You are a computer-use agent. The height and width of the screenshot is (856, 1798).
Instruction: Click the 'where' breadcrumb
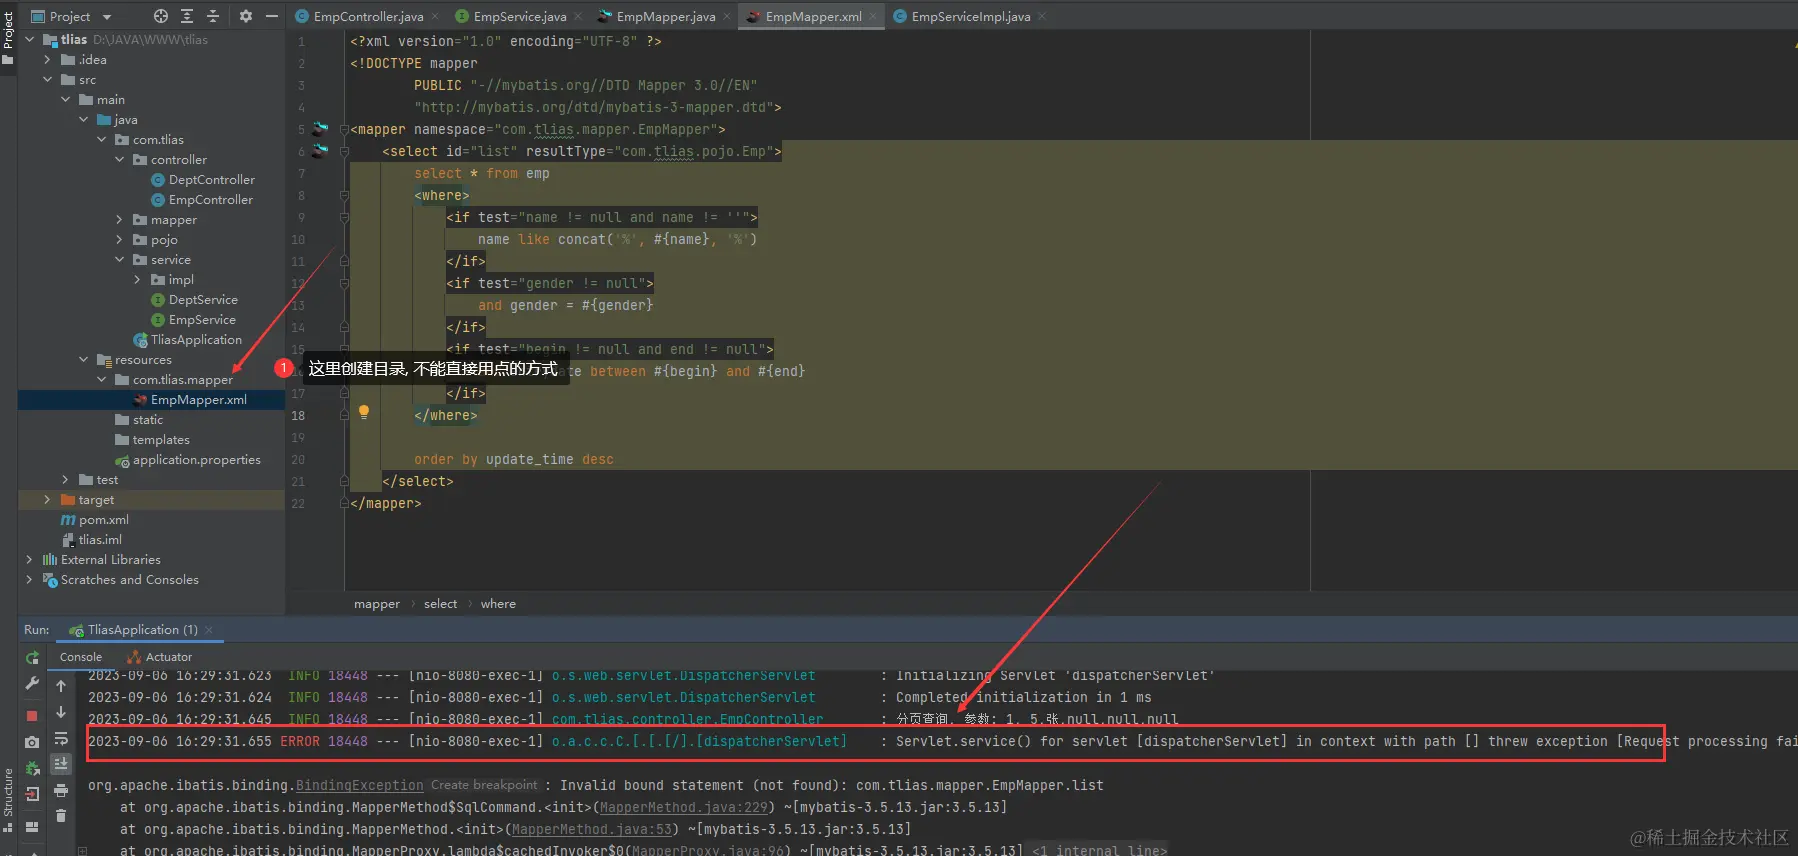(x=498, y=604)
